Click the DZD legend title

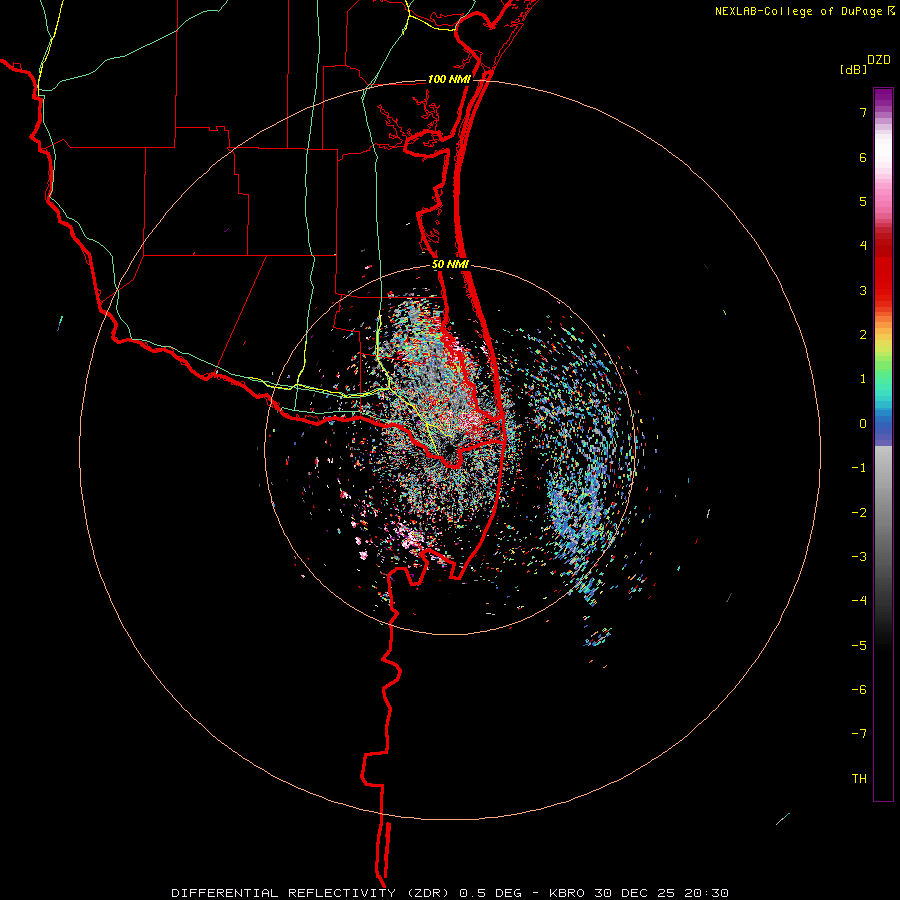click(879, 60)
